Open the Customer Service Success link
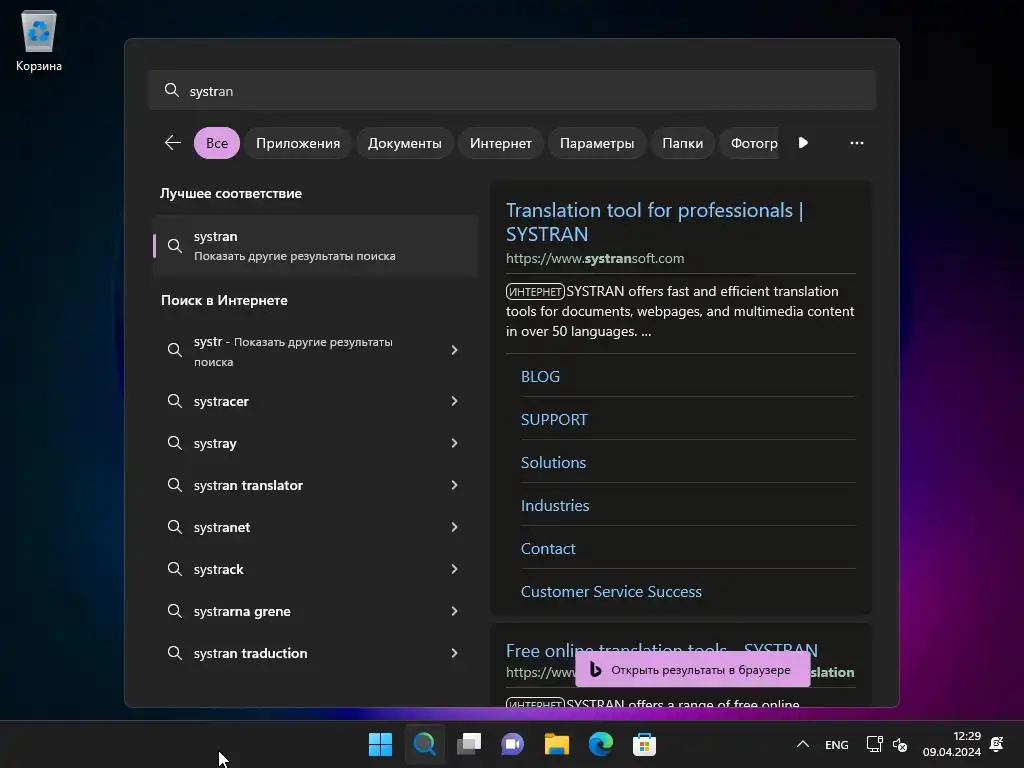This screenshot has width=1024, height=768. pyautogui.click(x=611, y=592)
